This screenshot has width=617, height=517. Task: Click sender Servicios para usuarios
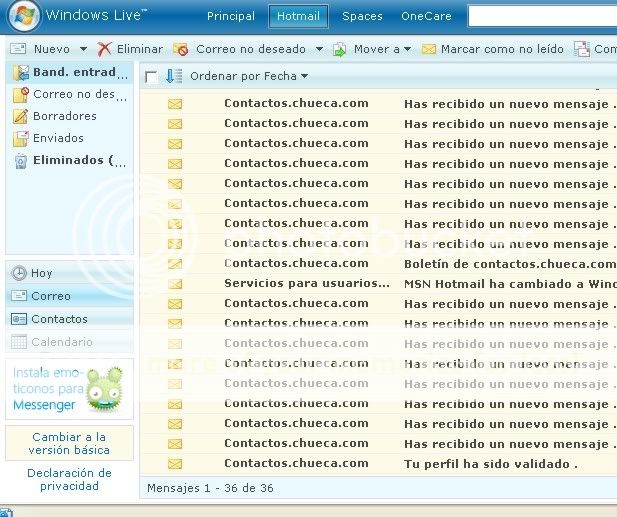point(307,283)
